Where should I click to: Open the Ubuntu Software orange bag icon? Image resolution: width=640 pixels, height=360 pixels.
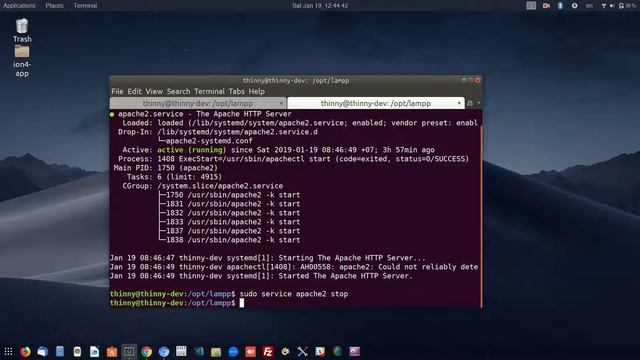(112, 351)
